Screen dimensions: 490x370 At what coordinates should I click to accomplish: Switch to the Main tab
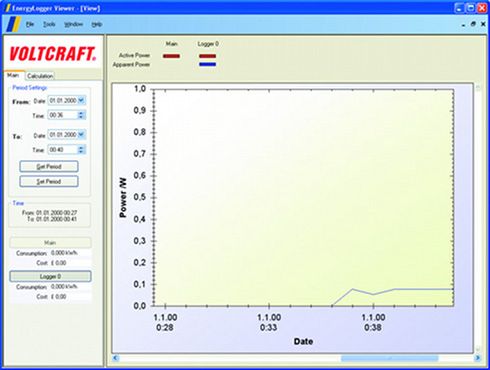pos(13,75)
